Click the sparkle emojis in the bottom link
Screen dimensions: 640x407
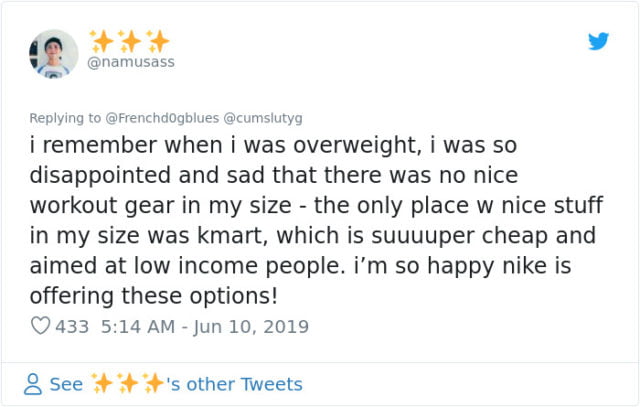130,384
